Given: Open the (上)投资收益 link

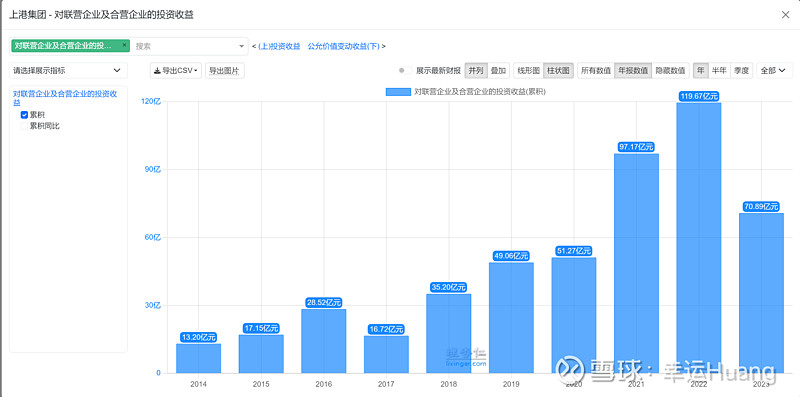Looking at the screenshot, I should click(279, 46).
